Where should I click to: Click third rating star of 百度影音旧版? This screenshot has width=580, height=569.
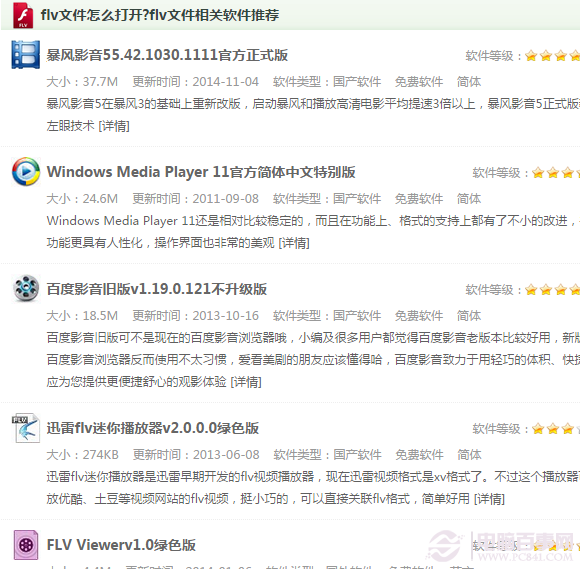coord(561,290)
